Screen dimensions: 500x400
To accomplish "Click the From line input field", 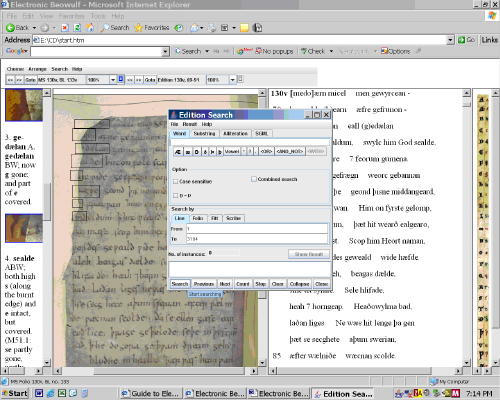I will tap(257, 229).
